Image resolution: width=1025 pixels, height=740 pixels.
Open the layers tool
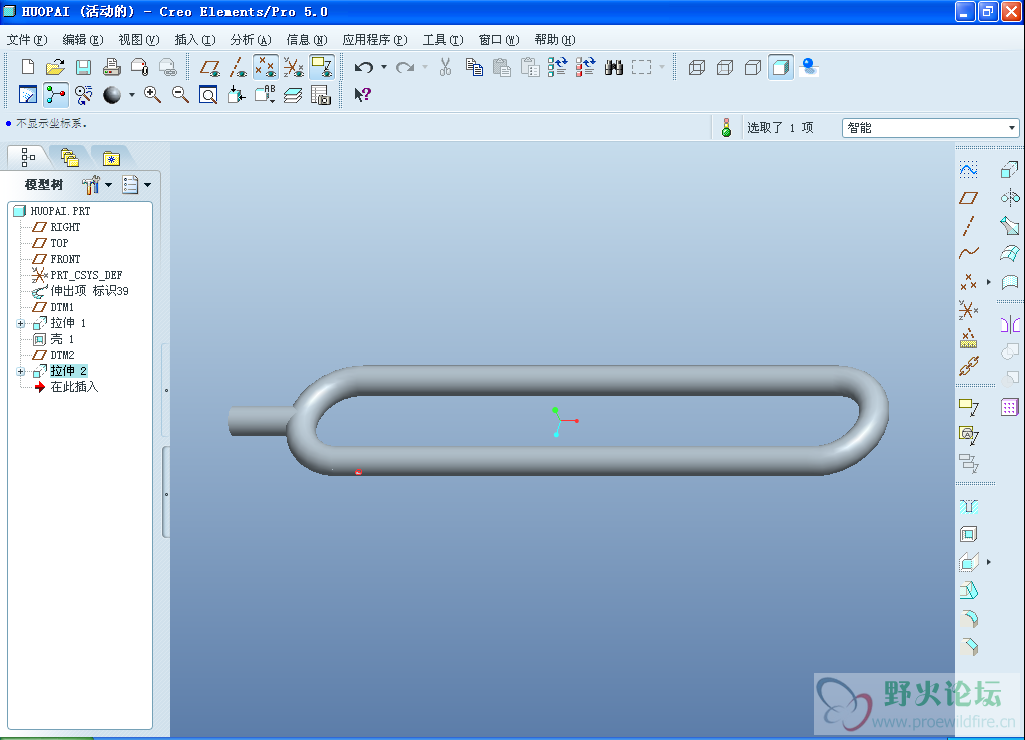(292, 95)
